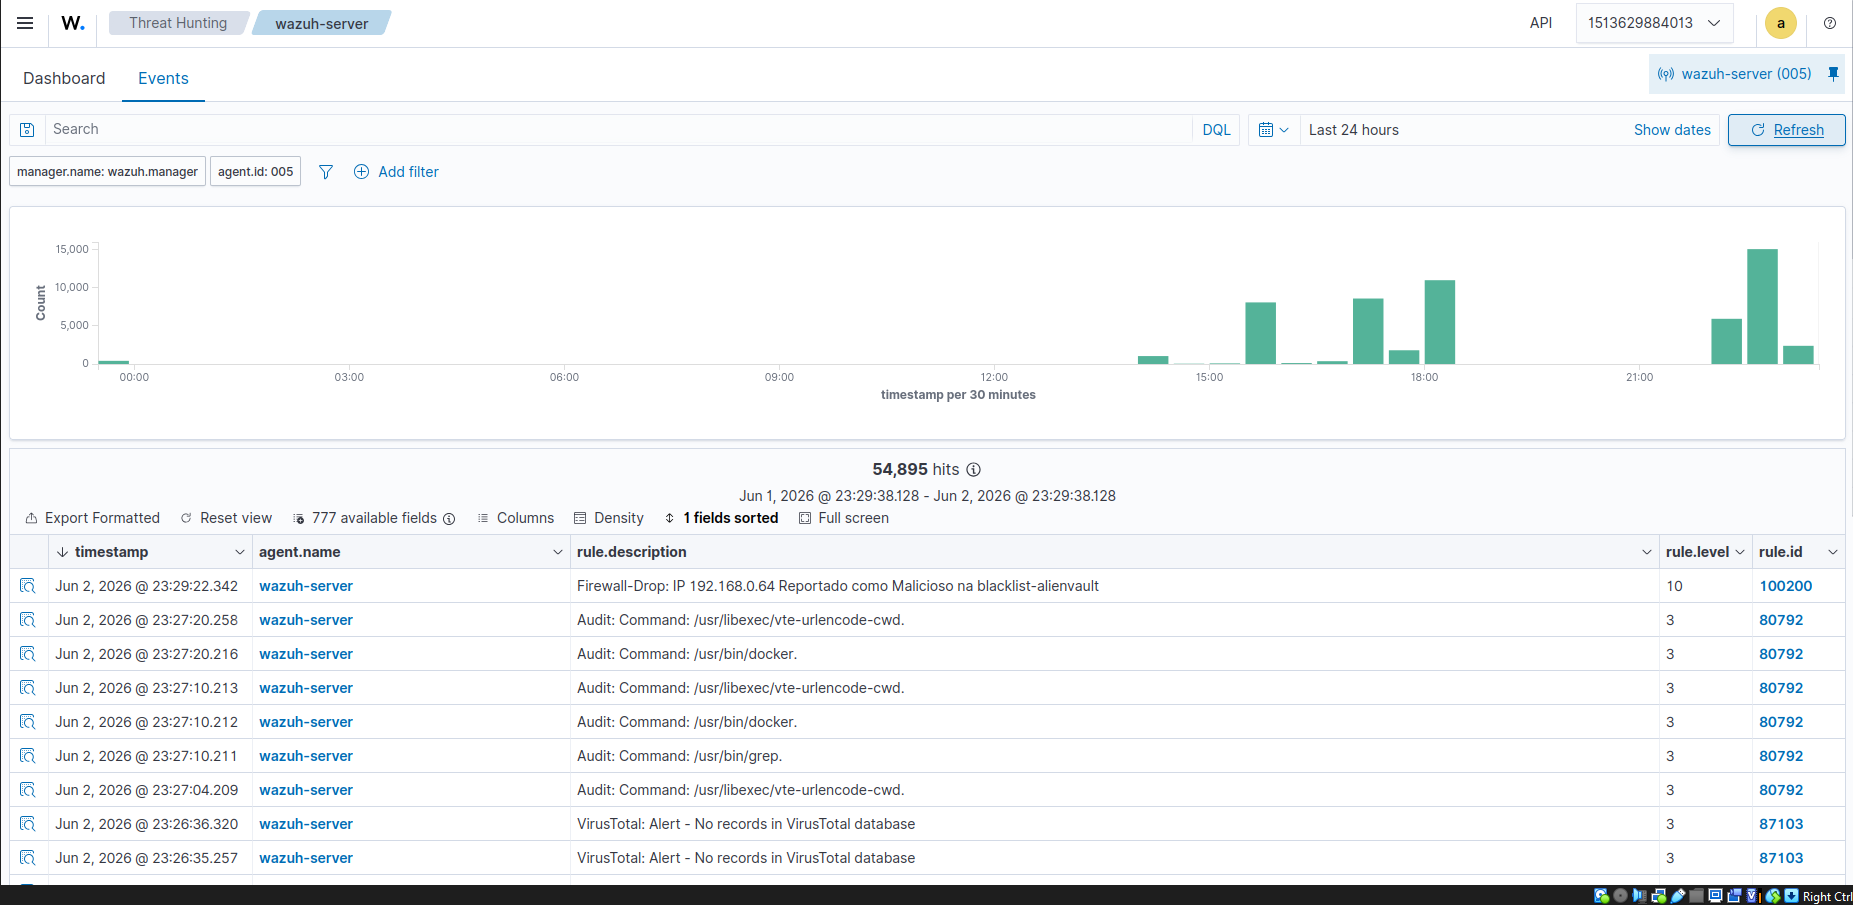Expand the rule.description column options

click(1647, 552)
